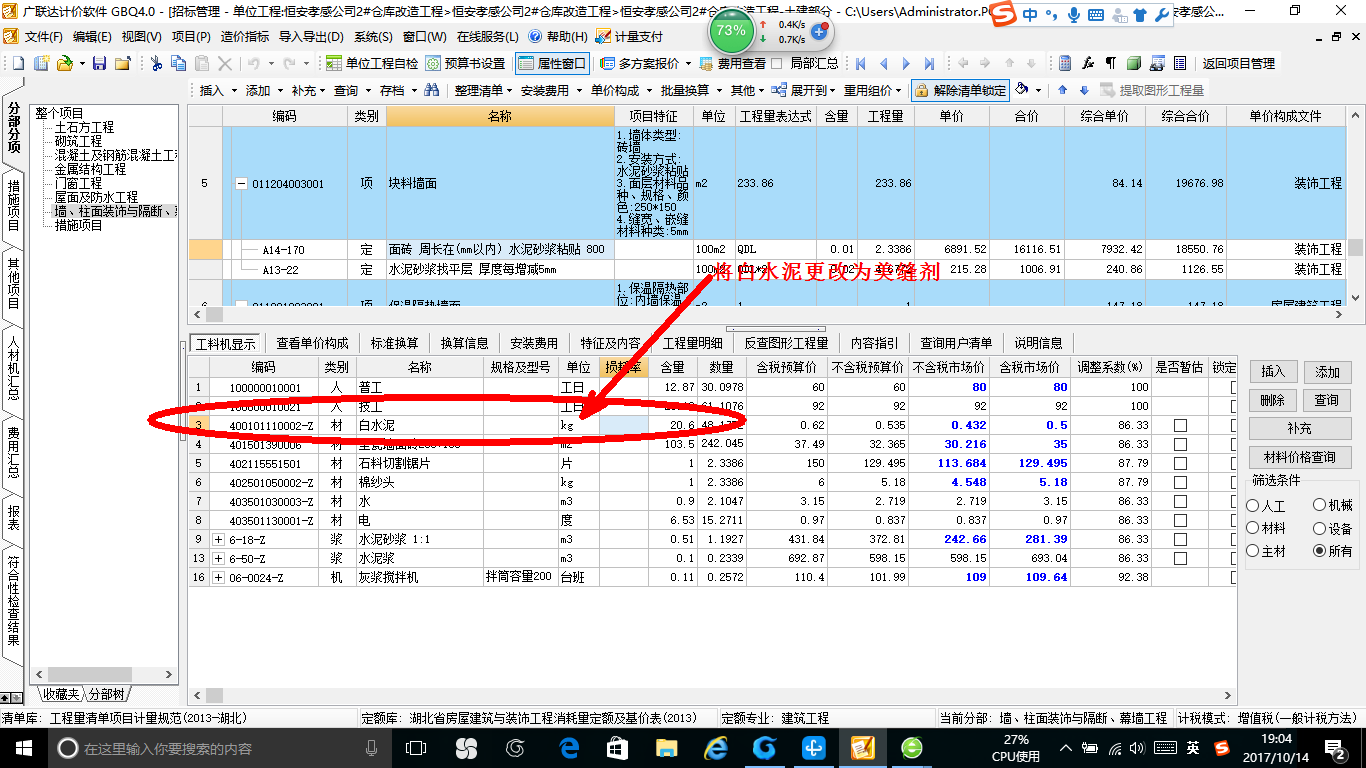Select the 材料 filter radio button

[x=1254, y=528]
